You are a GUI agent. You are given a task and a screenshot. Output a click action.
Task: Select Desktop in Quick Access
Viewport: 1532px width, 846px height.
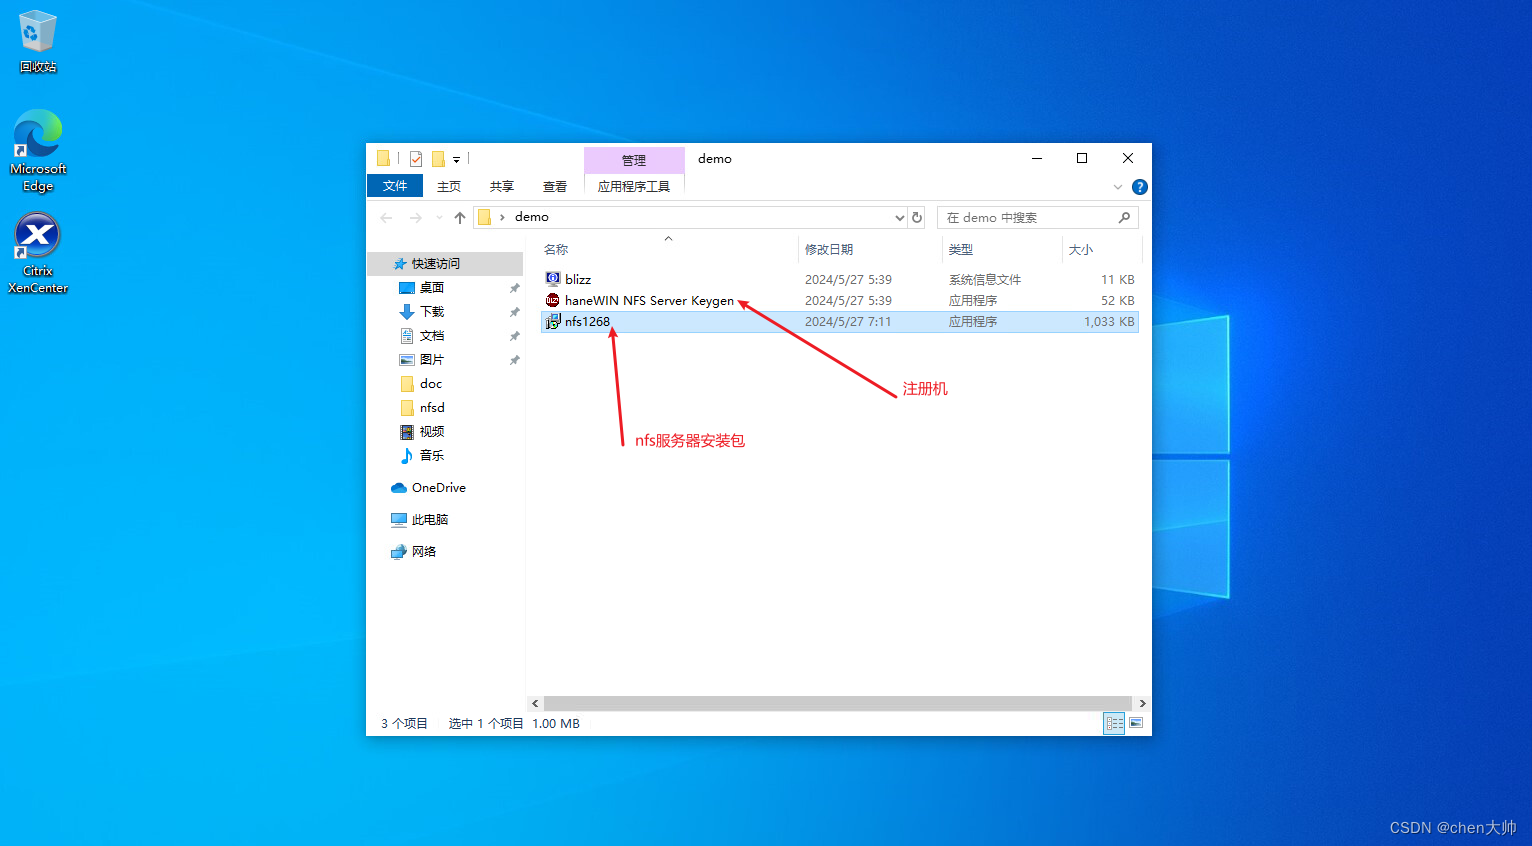pos(432,288)
